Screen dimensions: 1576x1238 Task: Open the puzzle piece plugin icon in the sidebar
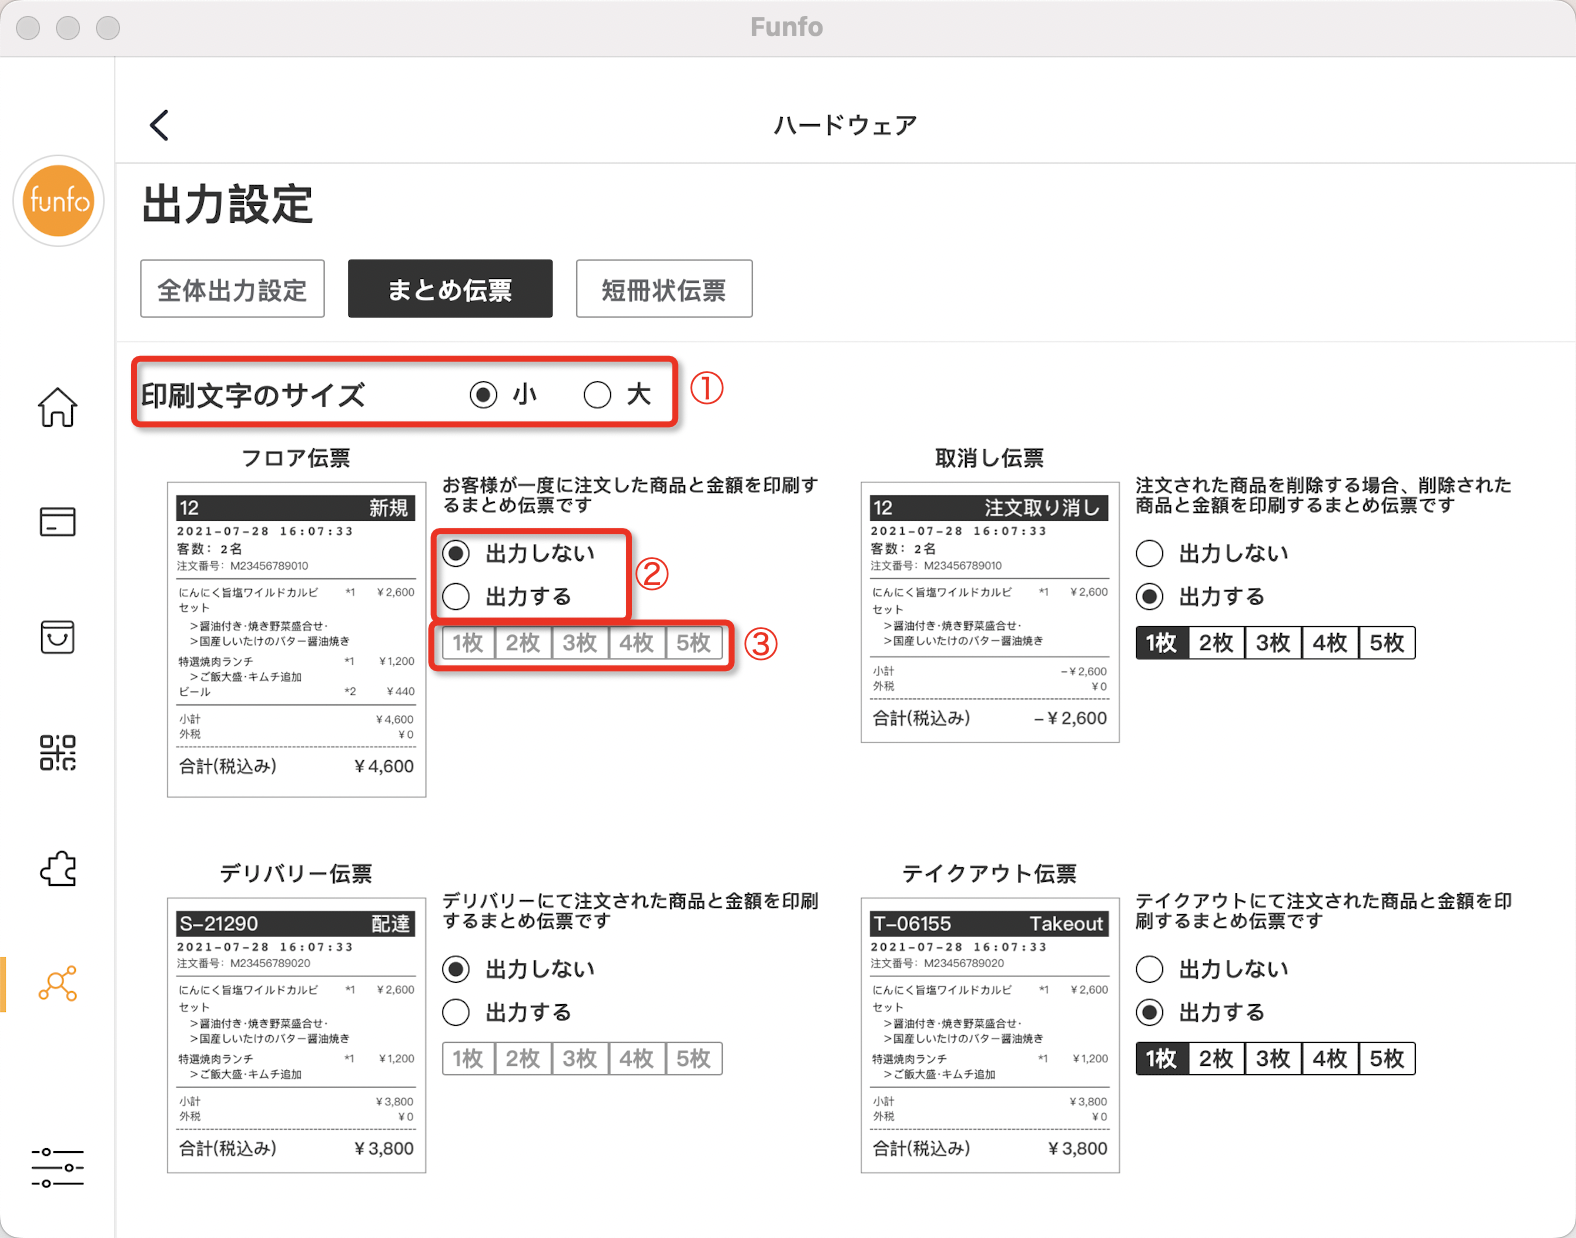58,868
